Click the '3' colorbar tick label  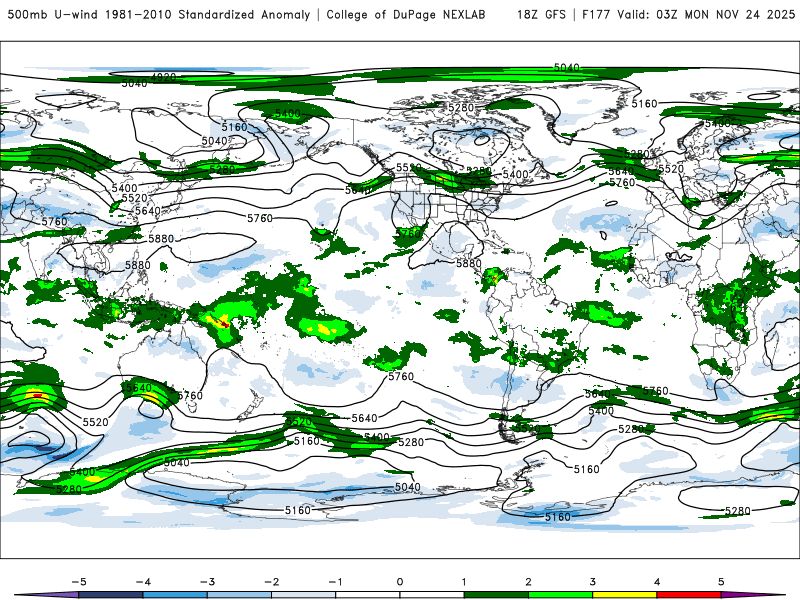(x=593, y=582)
